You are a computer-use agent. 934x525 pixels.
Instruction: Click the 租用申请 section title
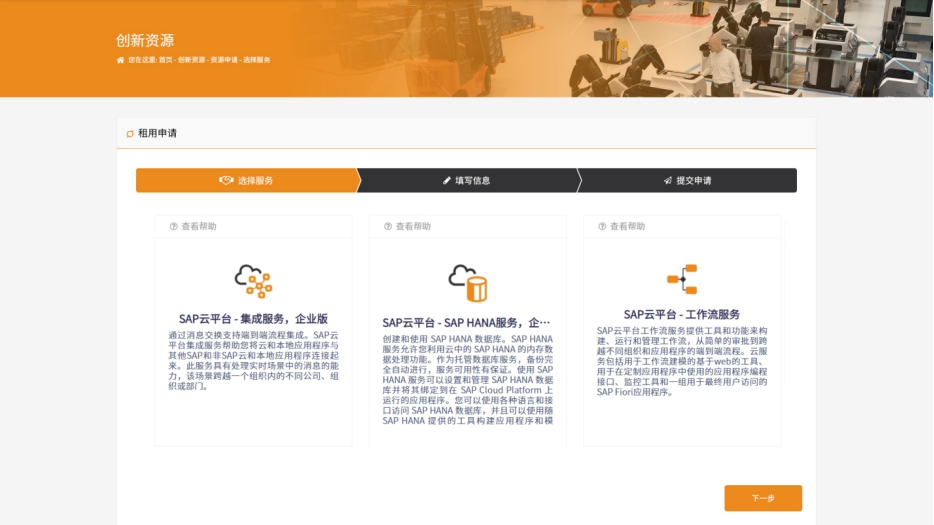click(157, 133)
